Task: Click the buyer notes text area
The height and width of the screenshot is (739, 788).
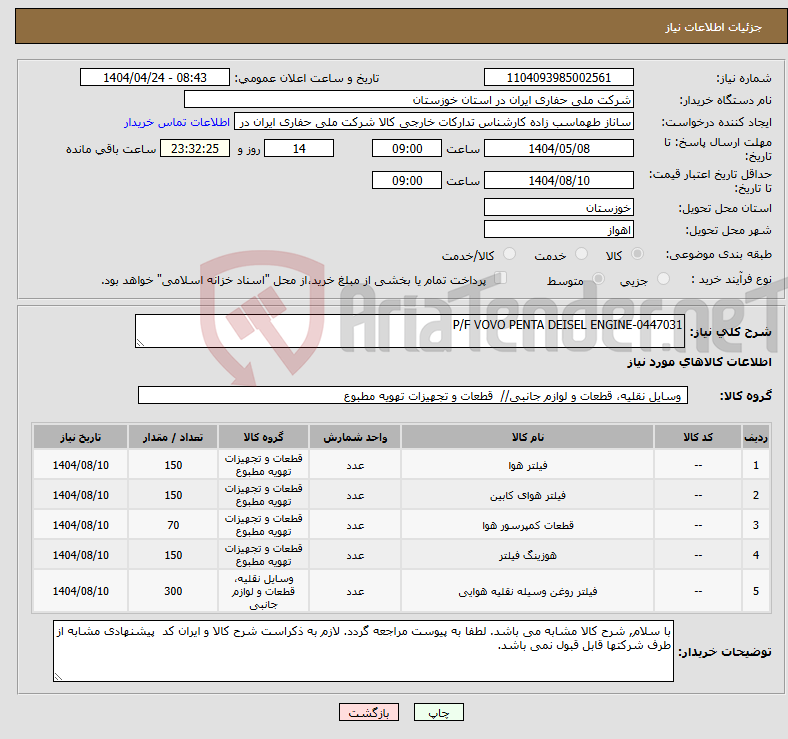Action: 363,651
